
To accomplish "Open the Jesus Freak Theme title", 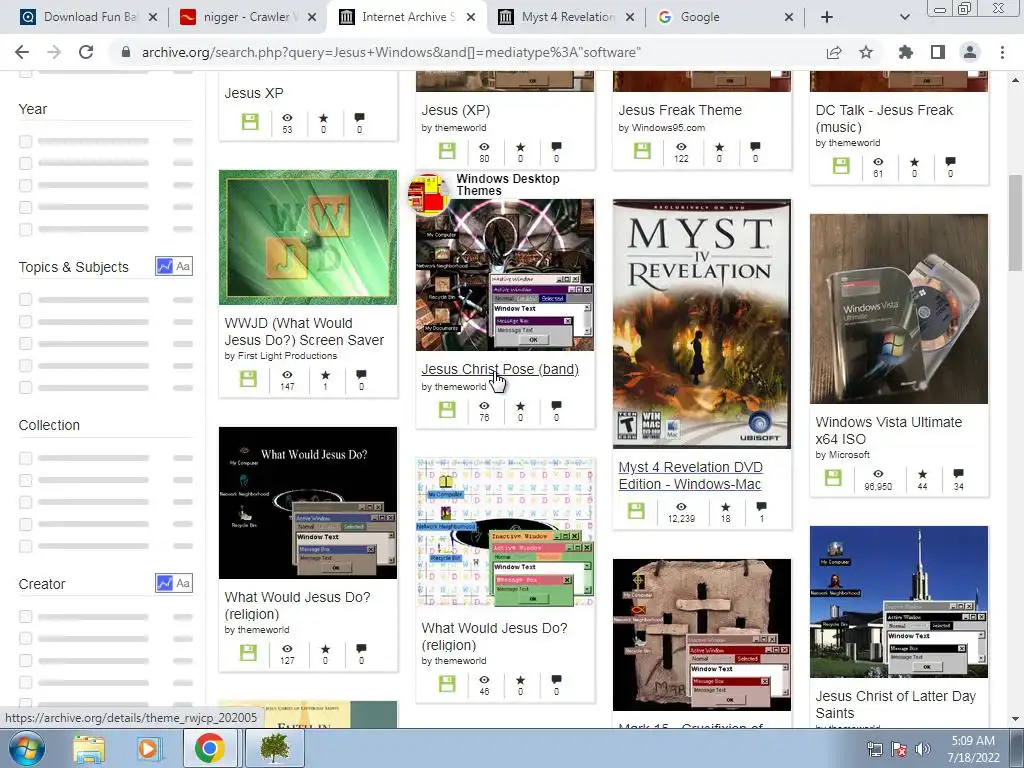I will click(x=680, y=110).
